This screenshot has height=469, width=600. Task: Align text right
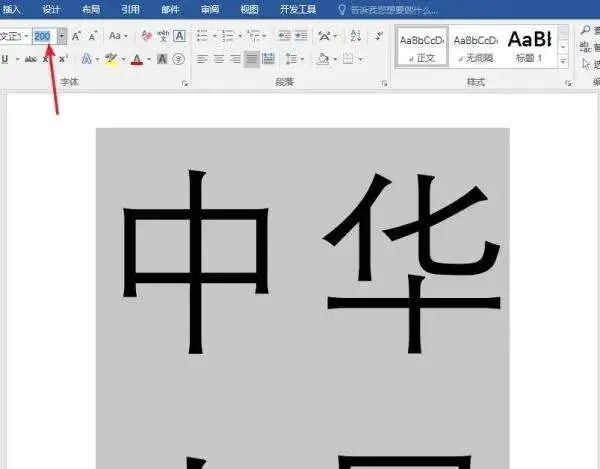coord(235,59)
